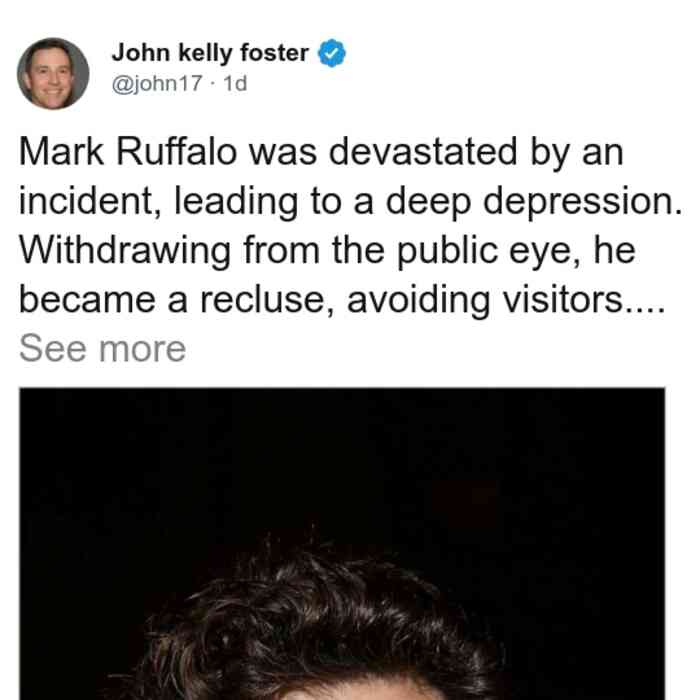Click the word 'Withdrawing' in the post
Screen dimensions: 700x700
point(125,250)
